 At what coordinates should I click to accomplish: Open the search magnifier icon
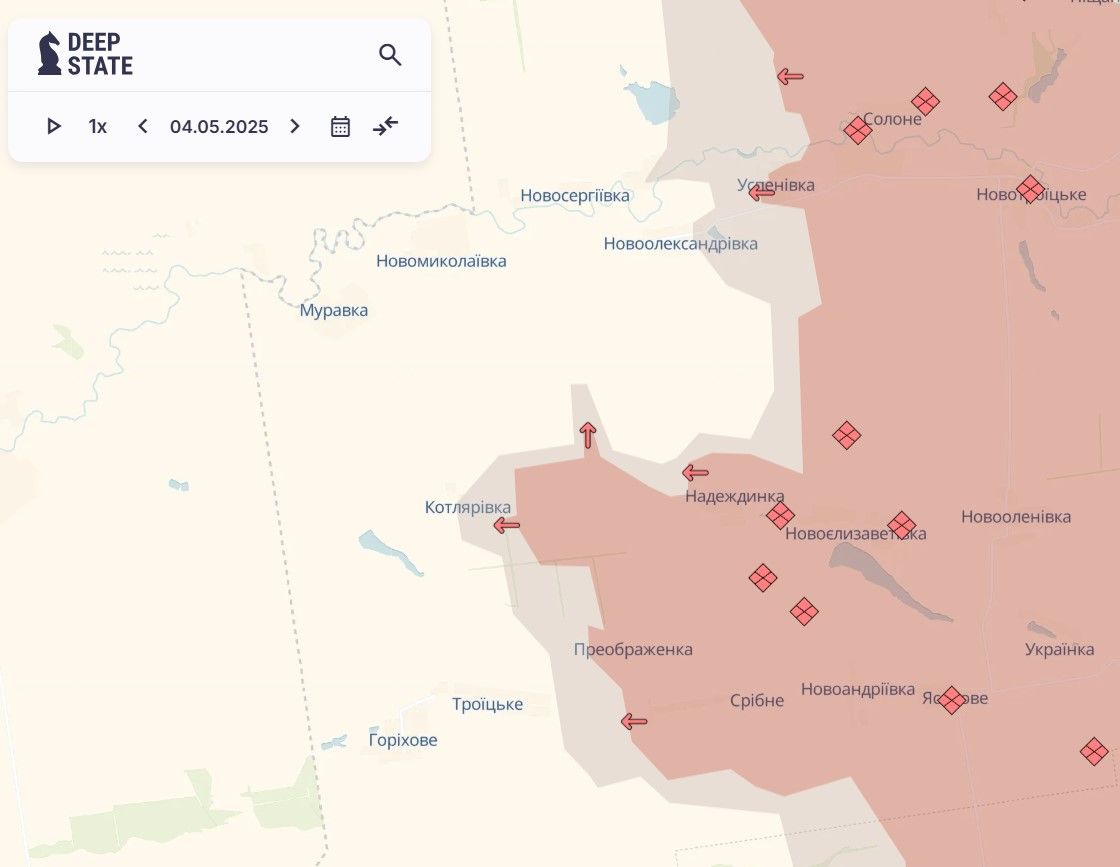[x=390, y=55]
